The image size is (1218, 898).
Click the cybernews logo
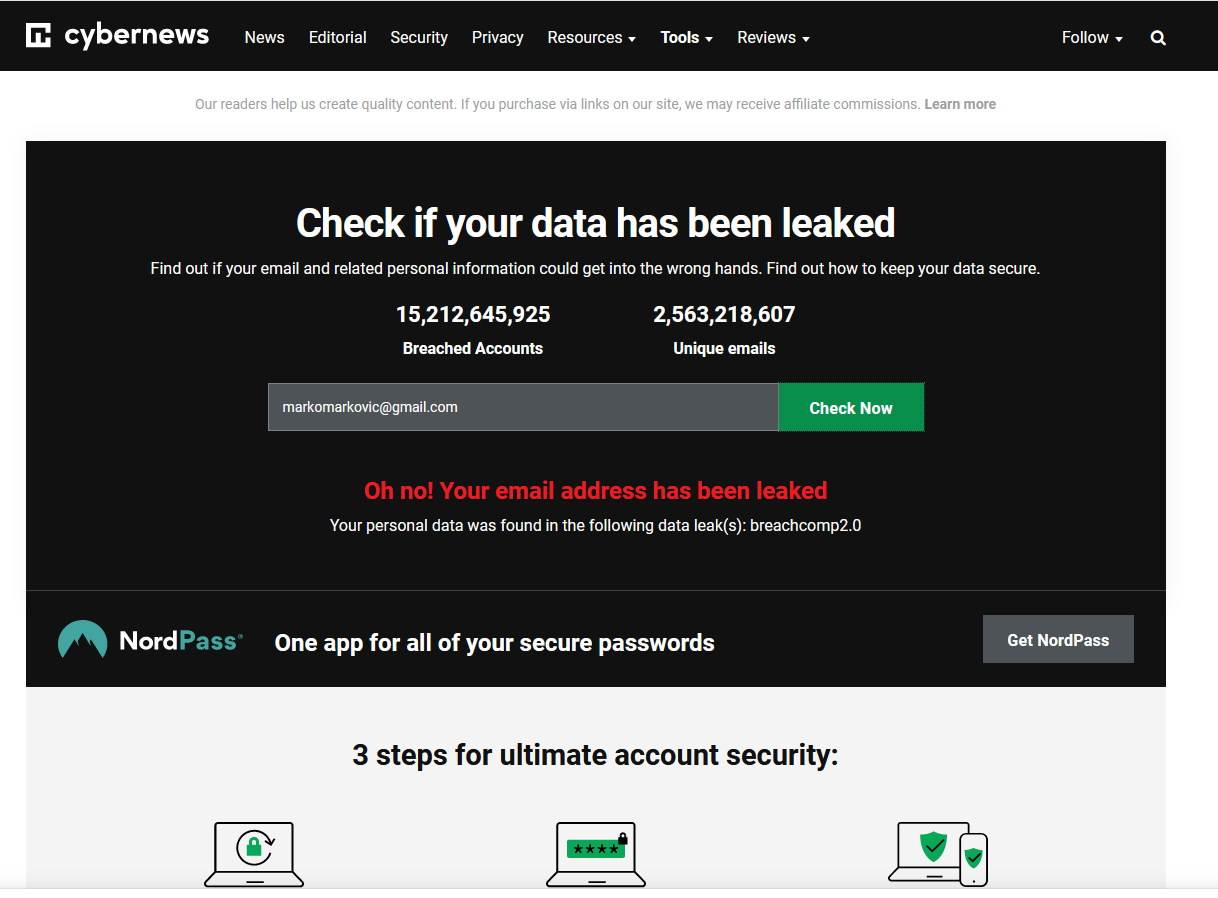coord(117,35)
